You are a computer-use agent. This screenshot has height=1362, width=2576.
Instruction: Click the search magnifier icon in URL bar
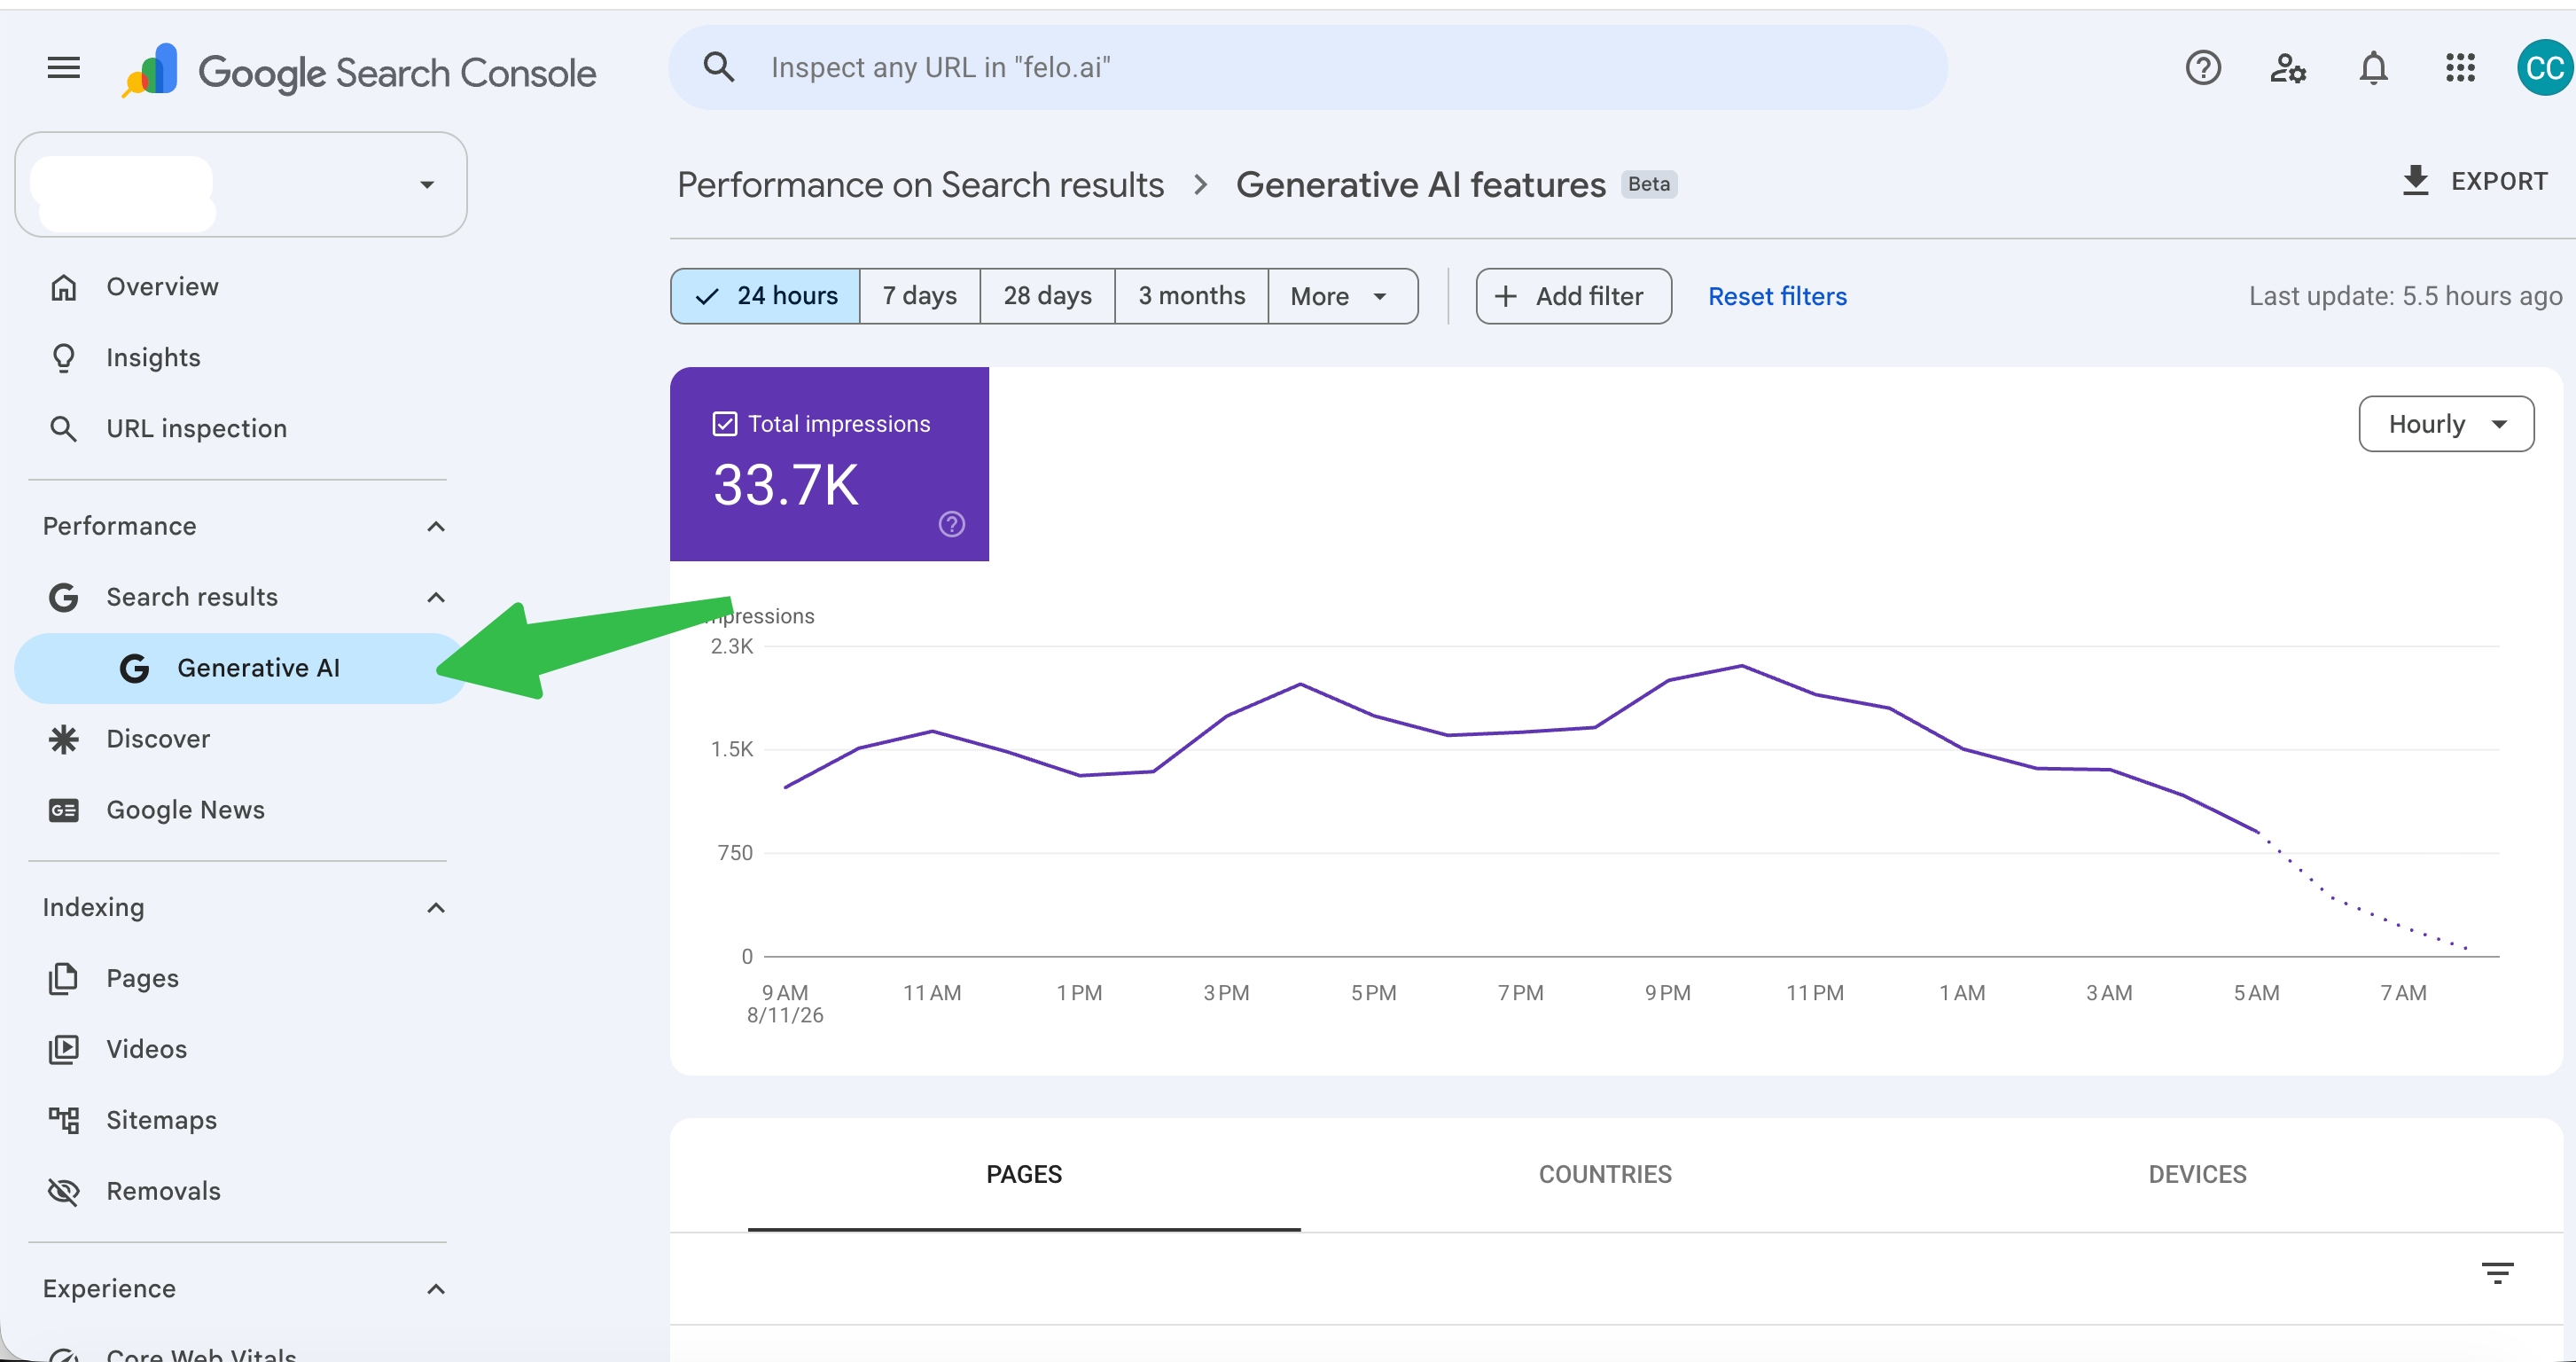point(719,67)
